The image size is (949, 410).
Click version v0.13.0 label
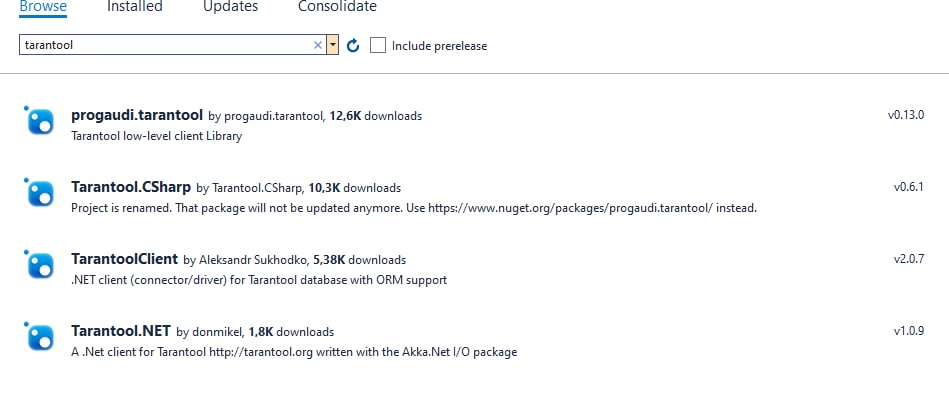[906, 115]
